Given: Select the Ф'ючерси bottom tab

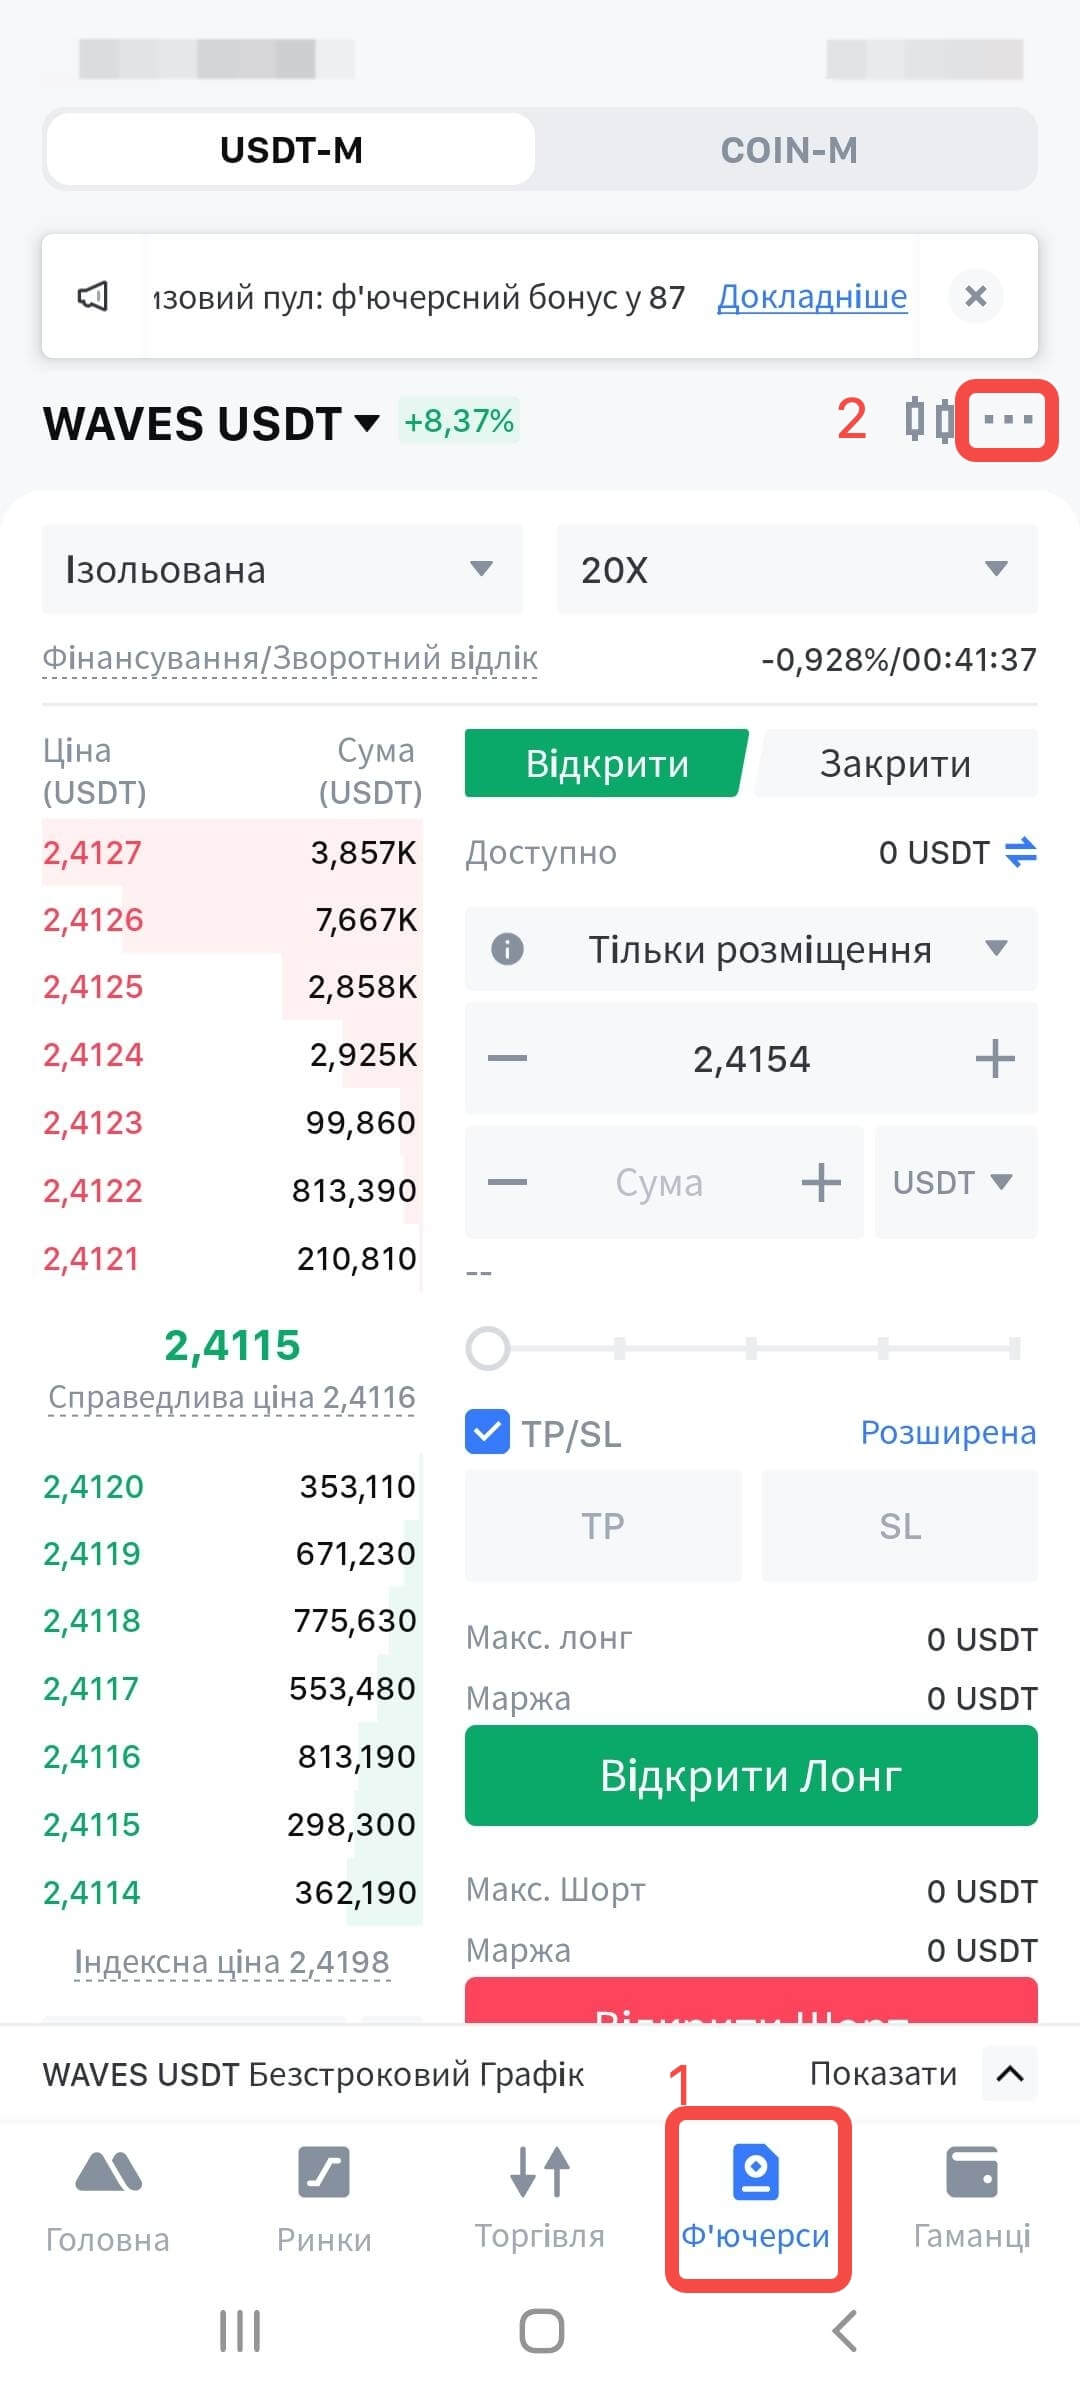Looking at the screenshot, I should (756, 2195).
